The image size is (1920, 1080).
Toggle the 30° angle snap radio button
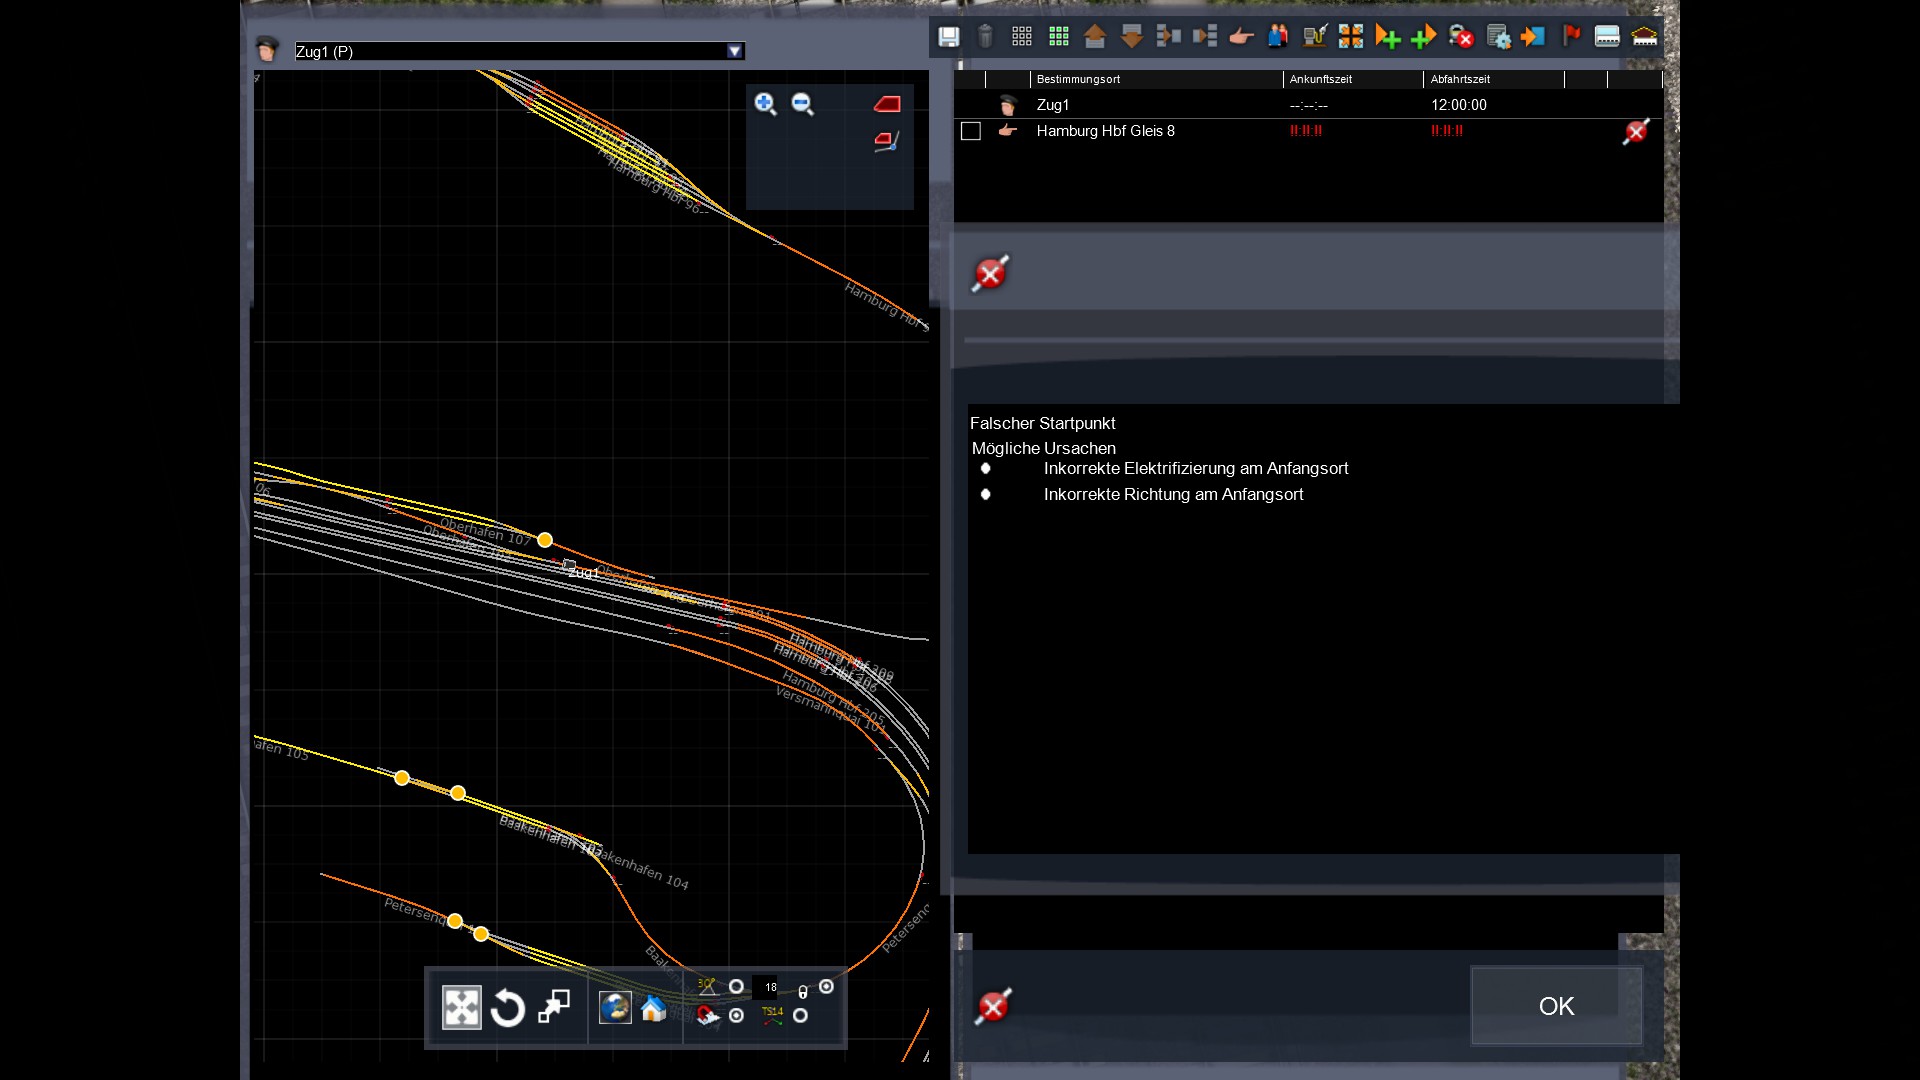(x=736, y=987)
